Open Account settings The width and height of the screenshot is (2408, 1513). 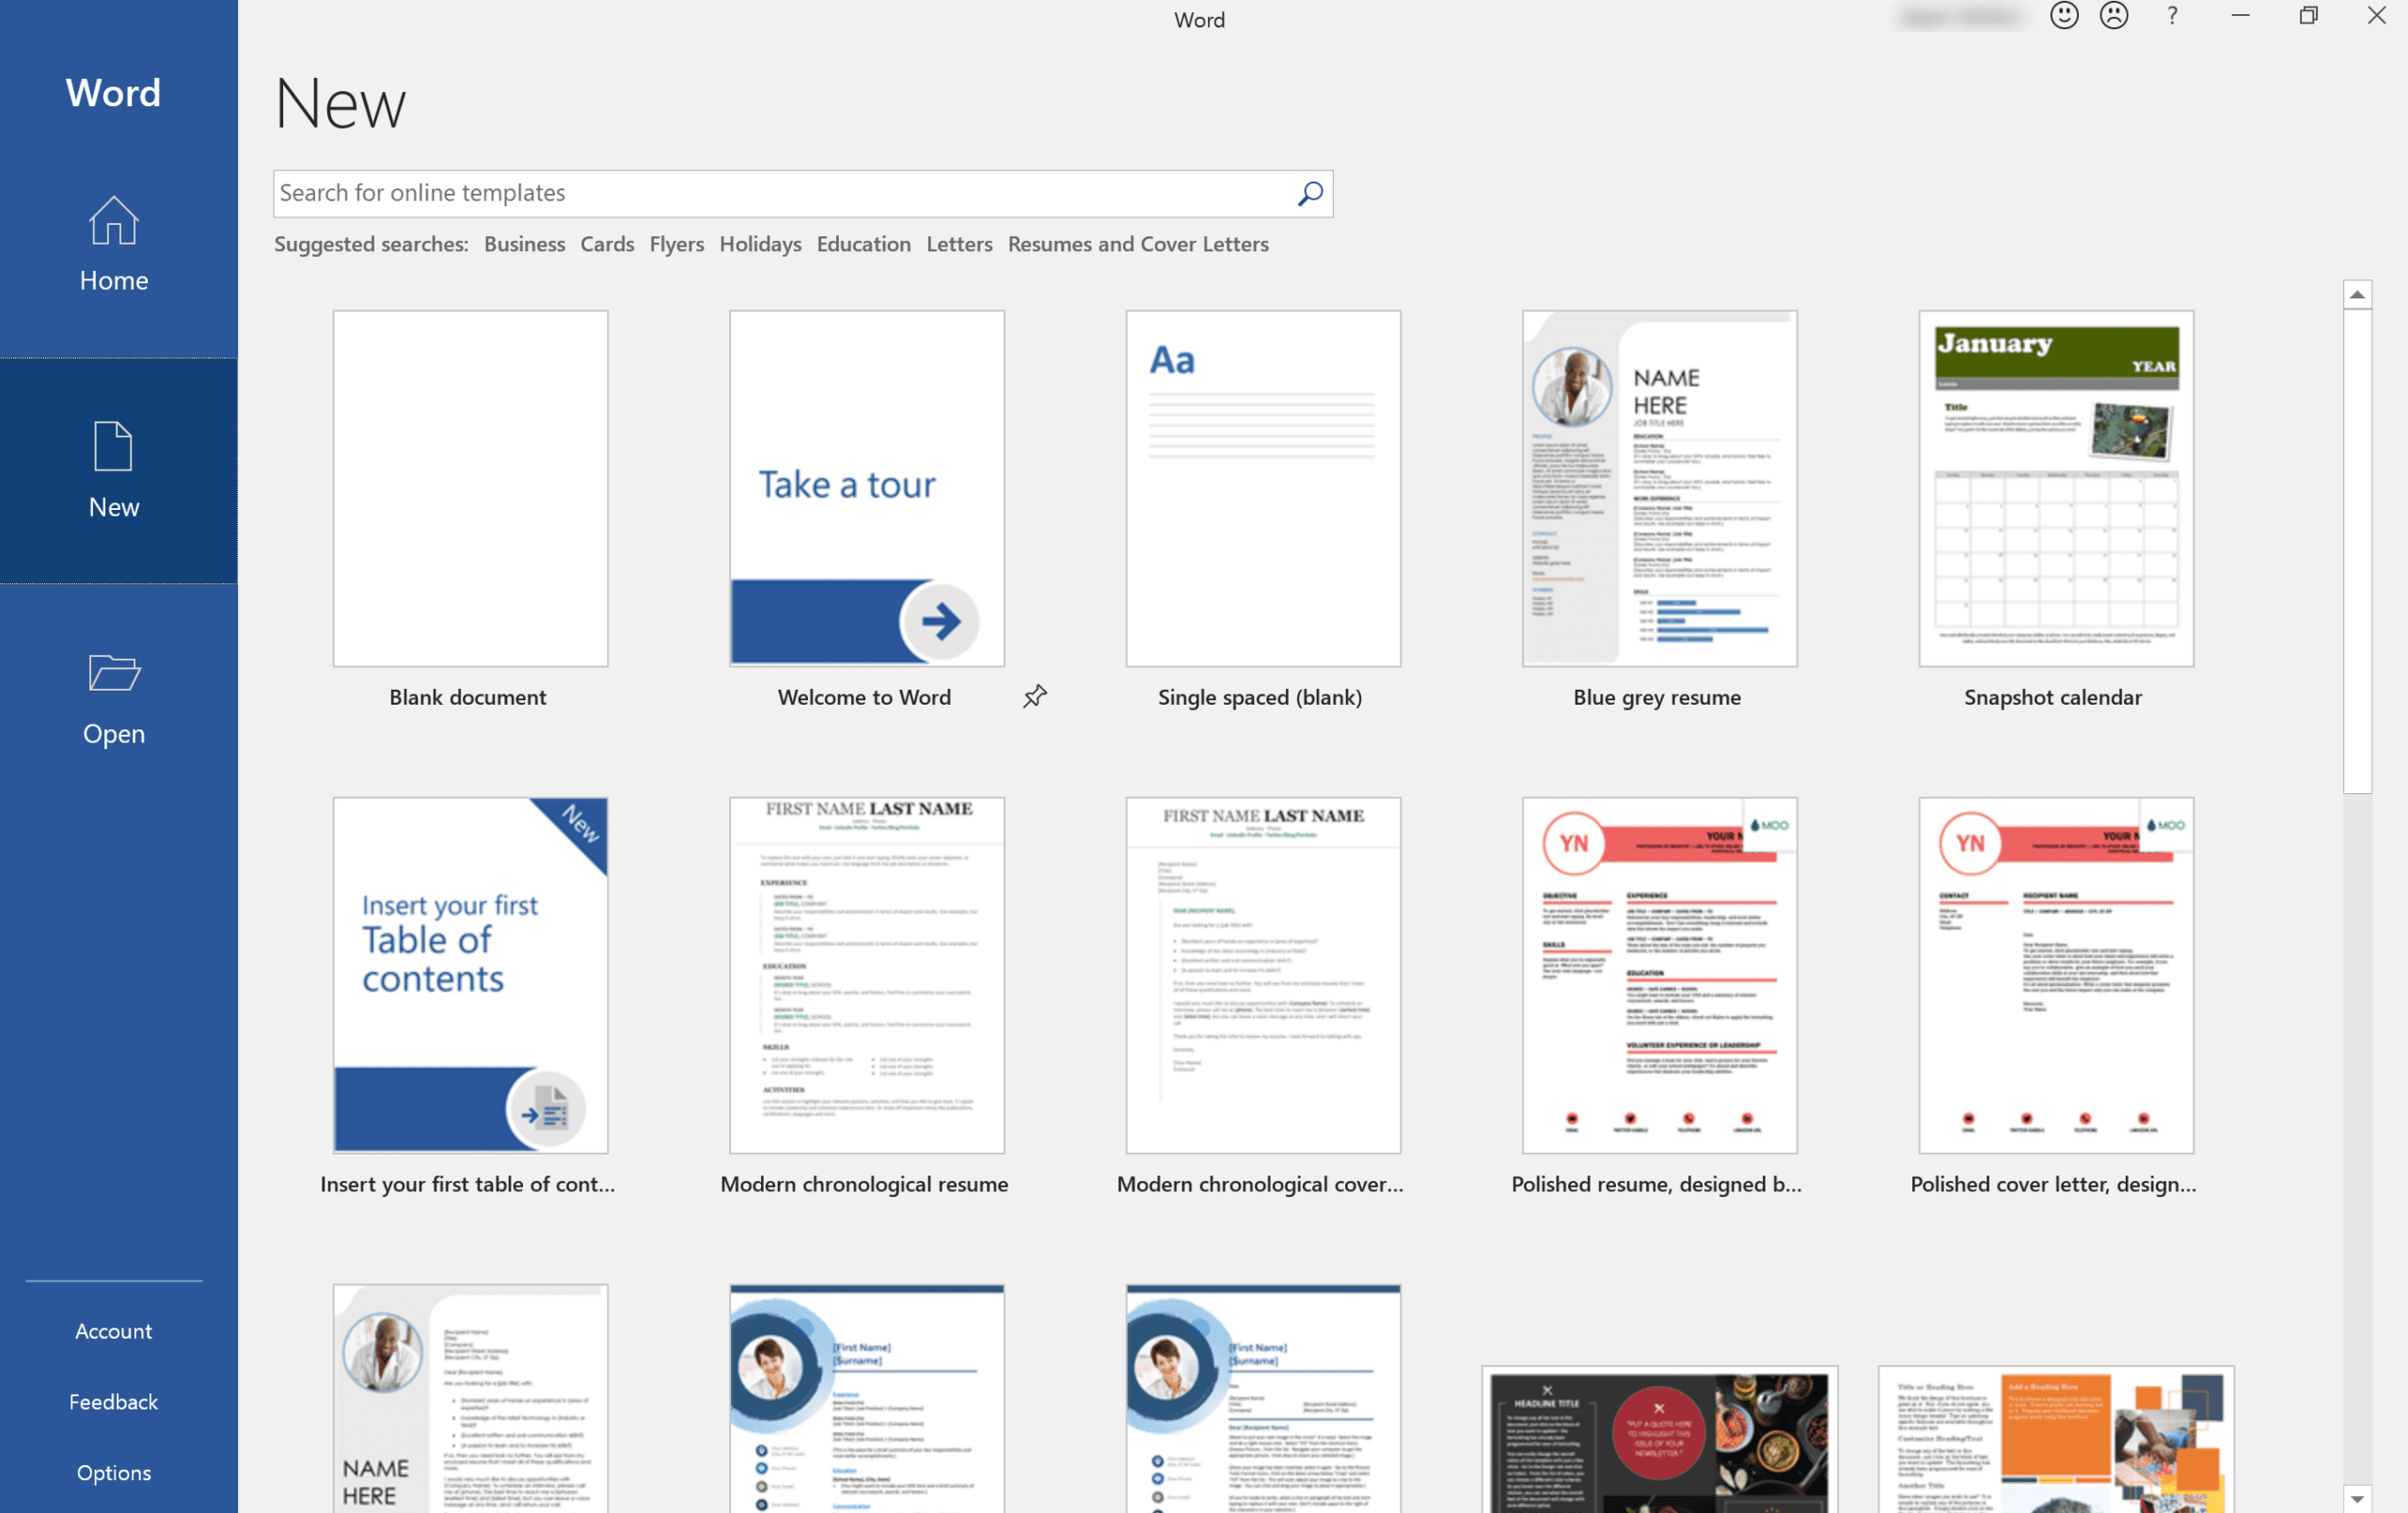[112, 1330]
